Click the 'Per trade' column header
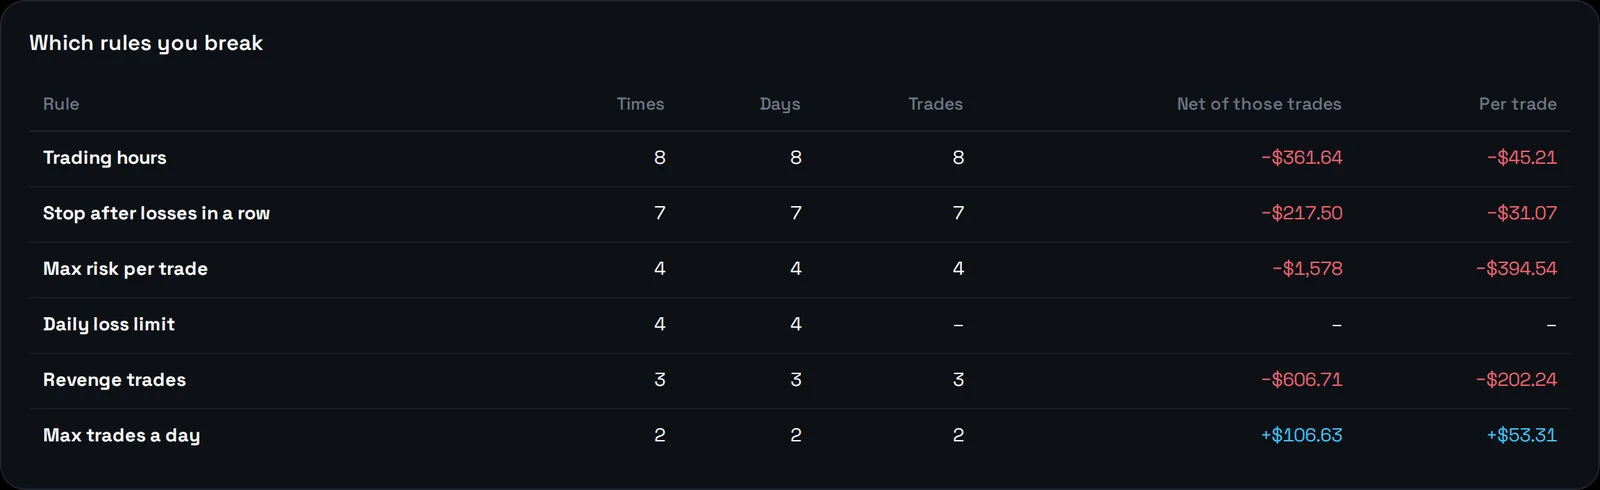Image resolution: width=1600 pixels, height=490 pixels. tap(1518, 104)
